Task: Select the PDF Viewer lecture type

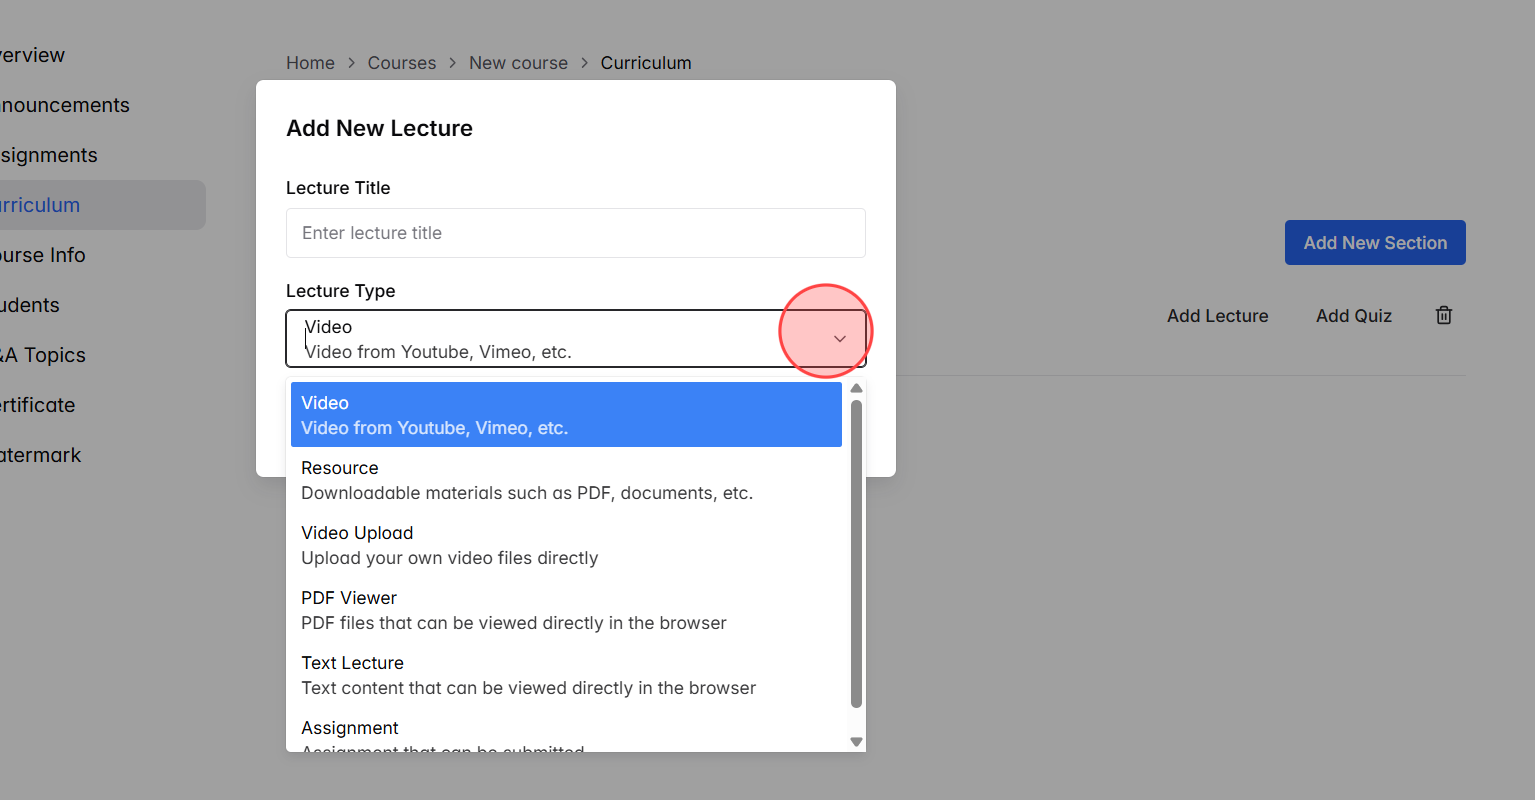Action: click(566, 609)
